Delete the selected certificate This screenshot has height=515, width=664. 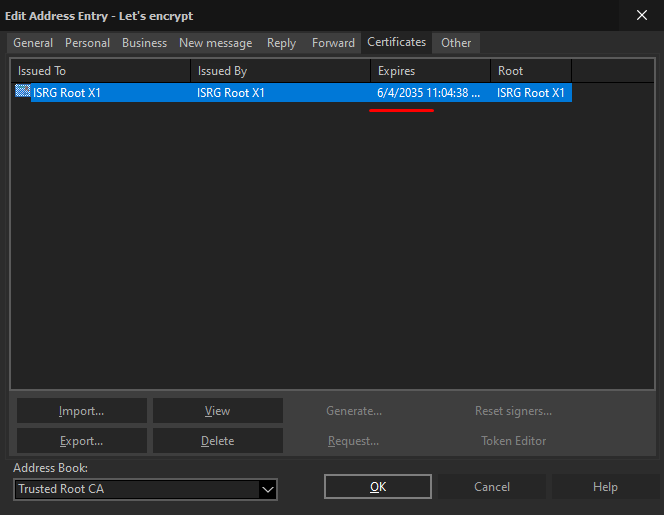[x=218, y=440]
